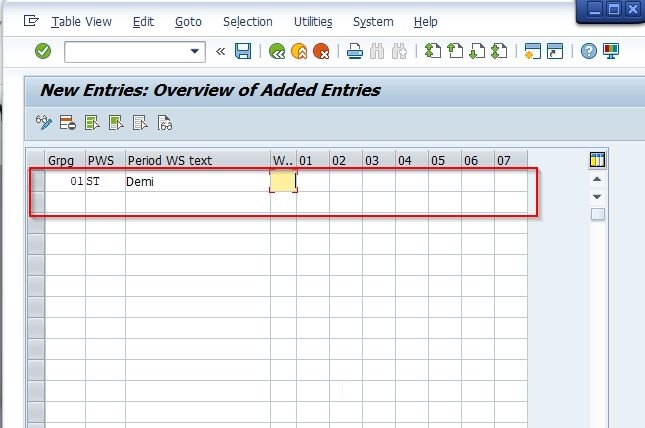Open the Edit menu
This screenshot has height=428, width=645.
tap(143, 21)
